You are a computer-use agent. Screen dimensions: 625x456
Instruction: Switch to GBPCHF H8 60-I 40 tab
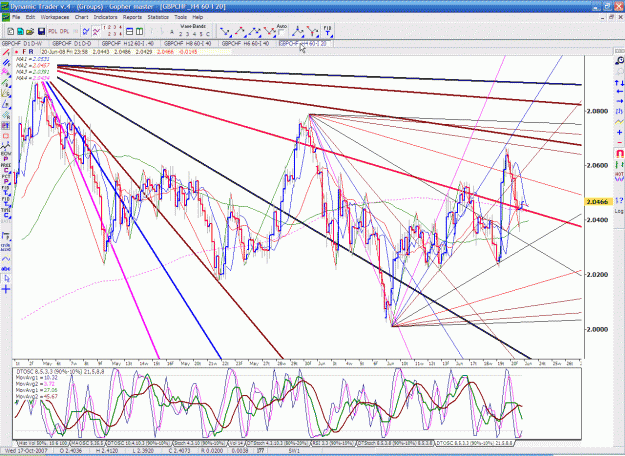[x=187, y=43]
